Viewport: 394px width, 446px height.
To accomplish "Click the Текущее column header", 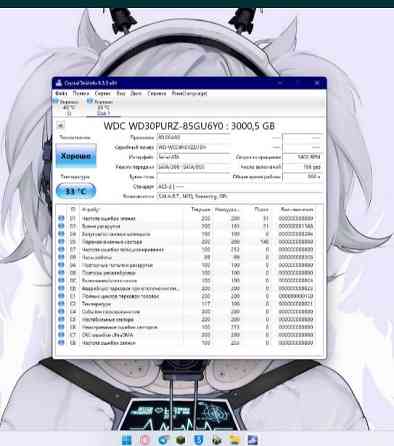I will 201,210.
